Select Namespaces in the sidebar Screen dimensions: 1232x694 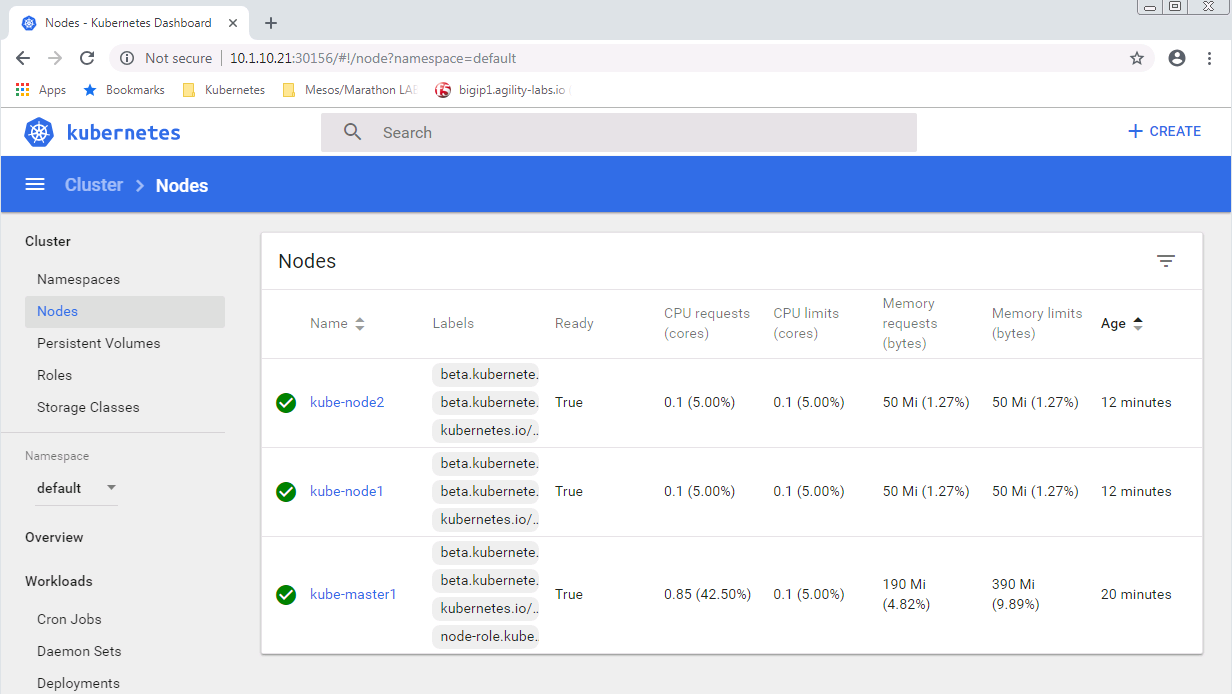78,279
